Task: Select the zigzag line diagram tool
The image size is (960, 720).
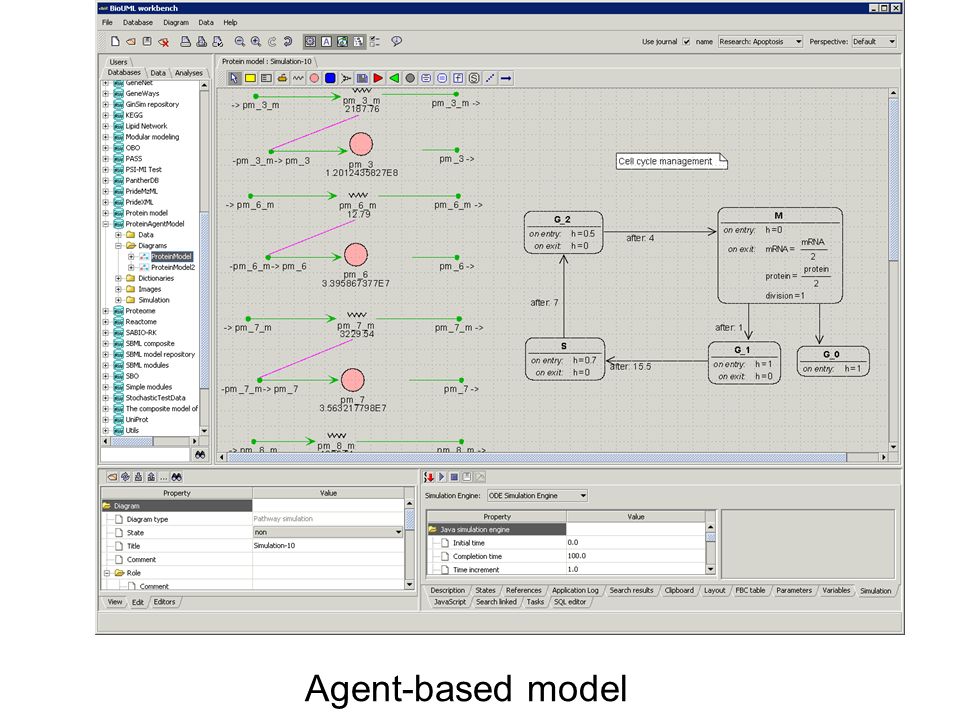Action: click(x=298, y=78)
